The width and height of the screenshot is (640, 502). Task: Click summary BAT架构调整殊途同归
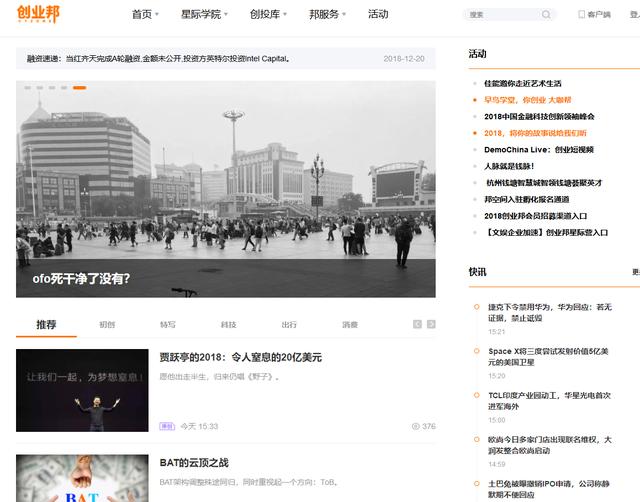tap(249, 482)
